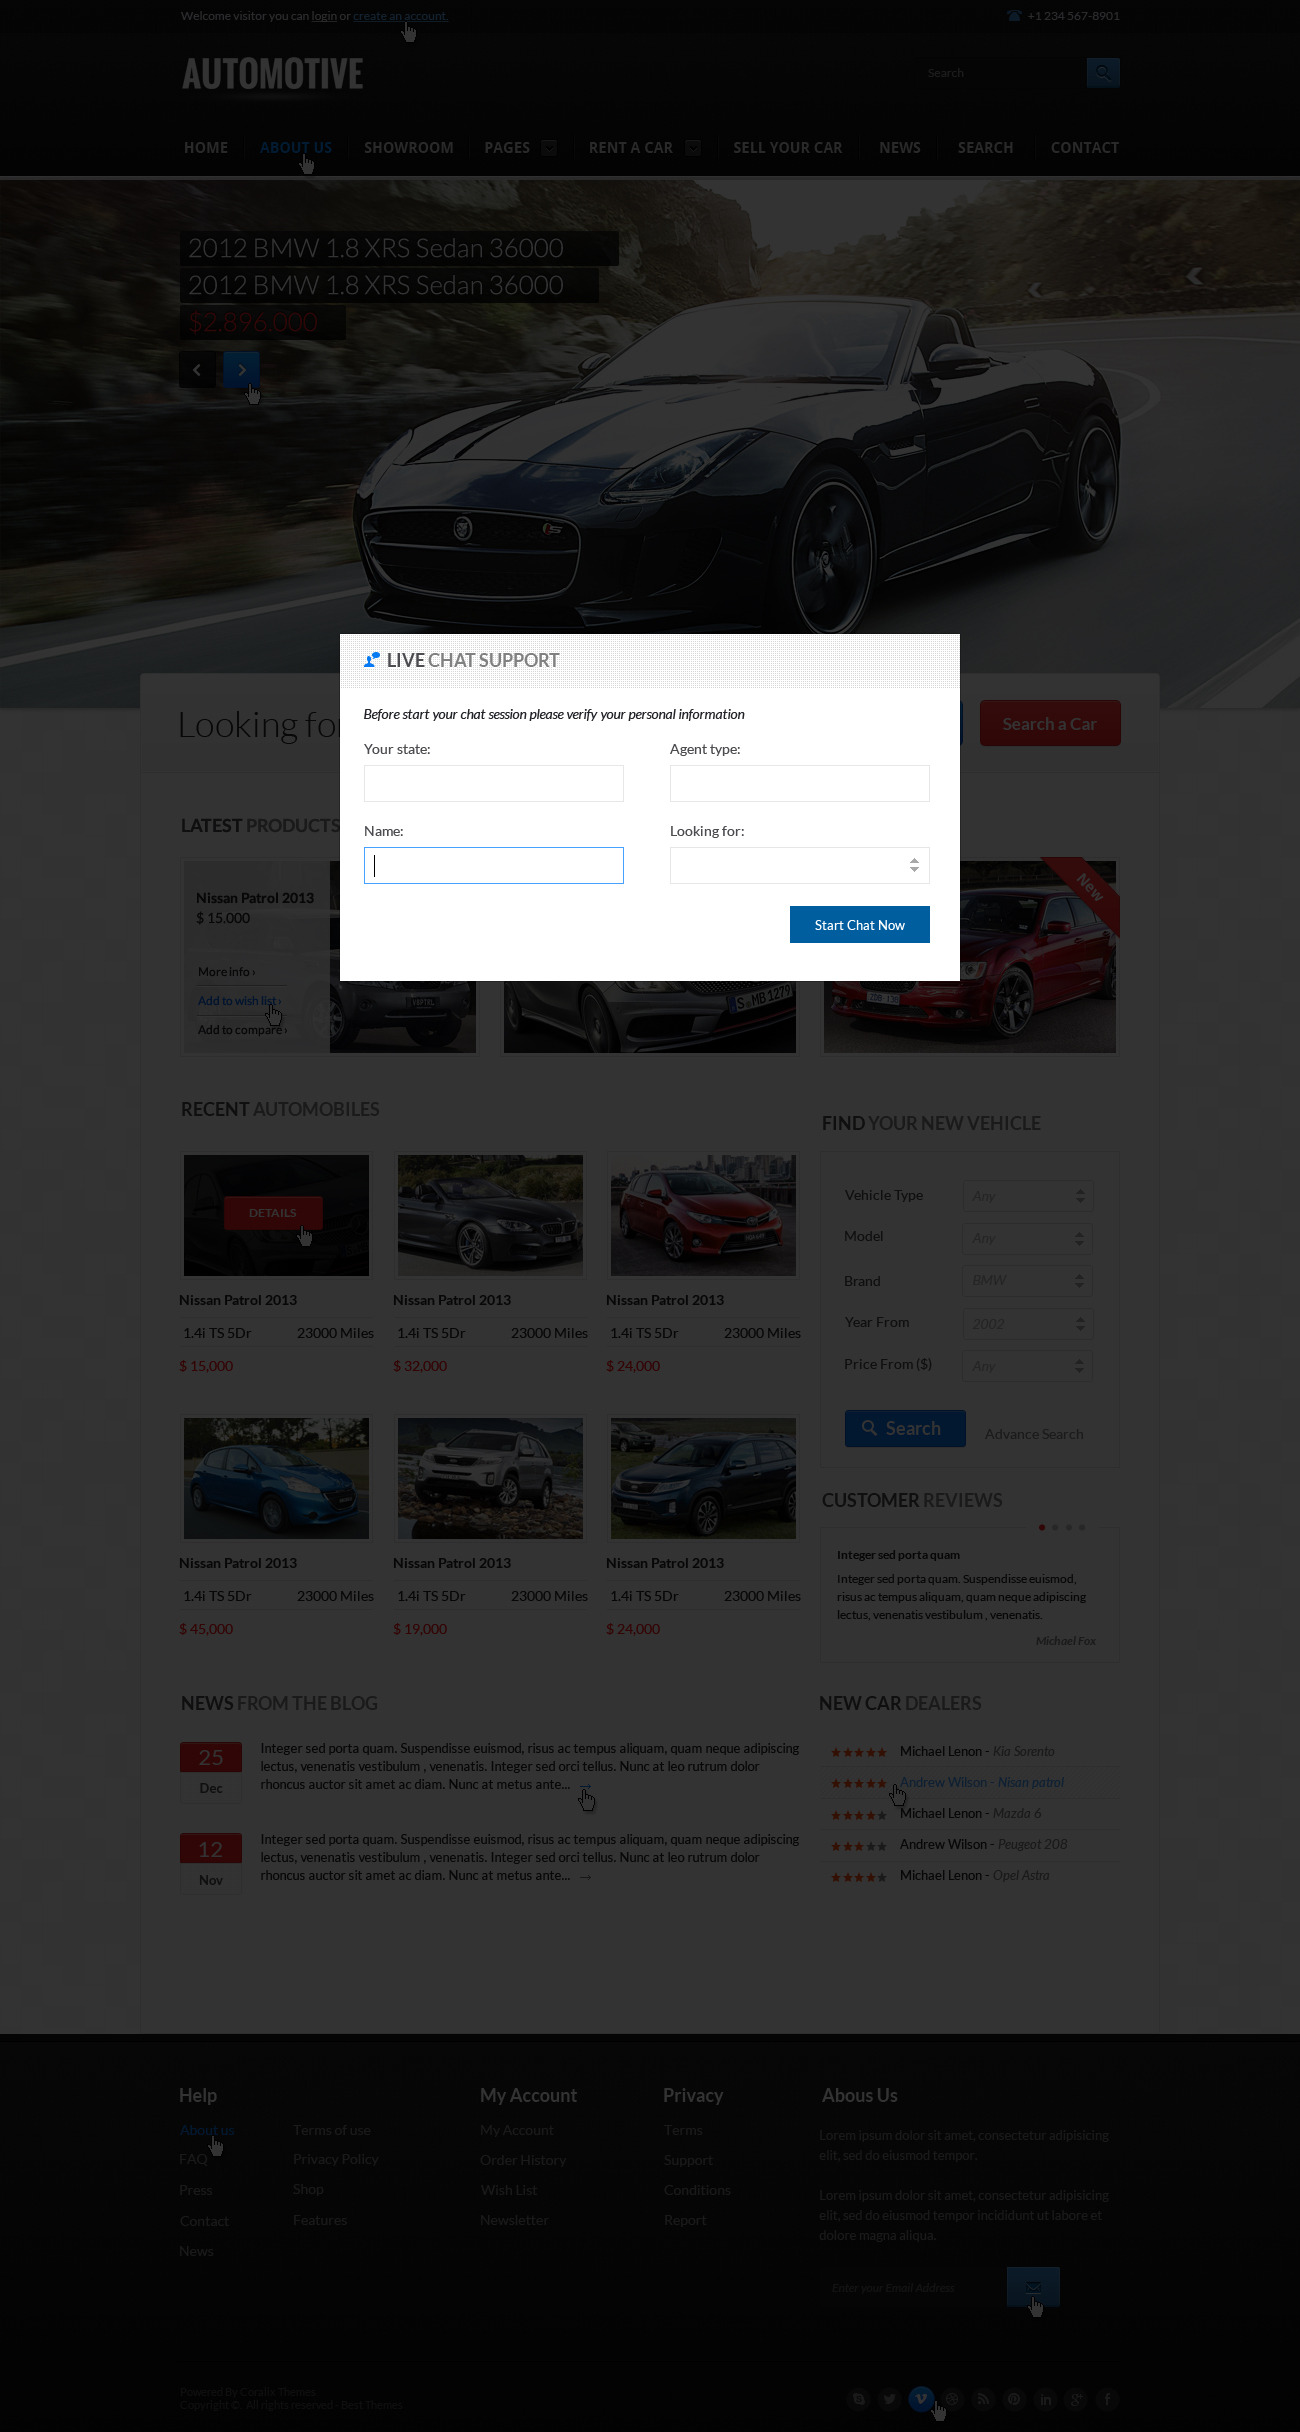Viewport: 1300px width, 2432px height.
Task: Click the magnifier search icon in the header
Action: click(1103, 72)
